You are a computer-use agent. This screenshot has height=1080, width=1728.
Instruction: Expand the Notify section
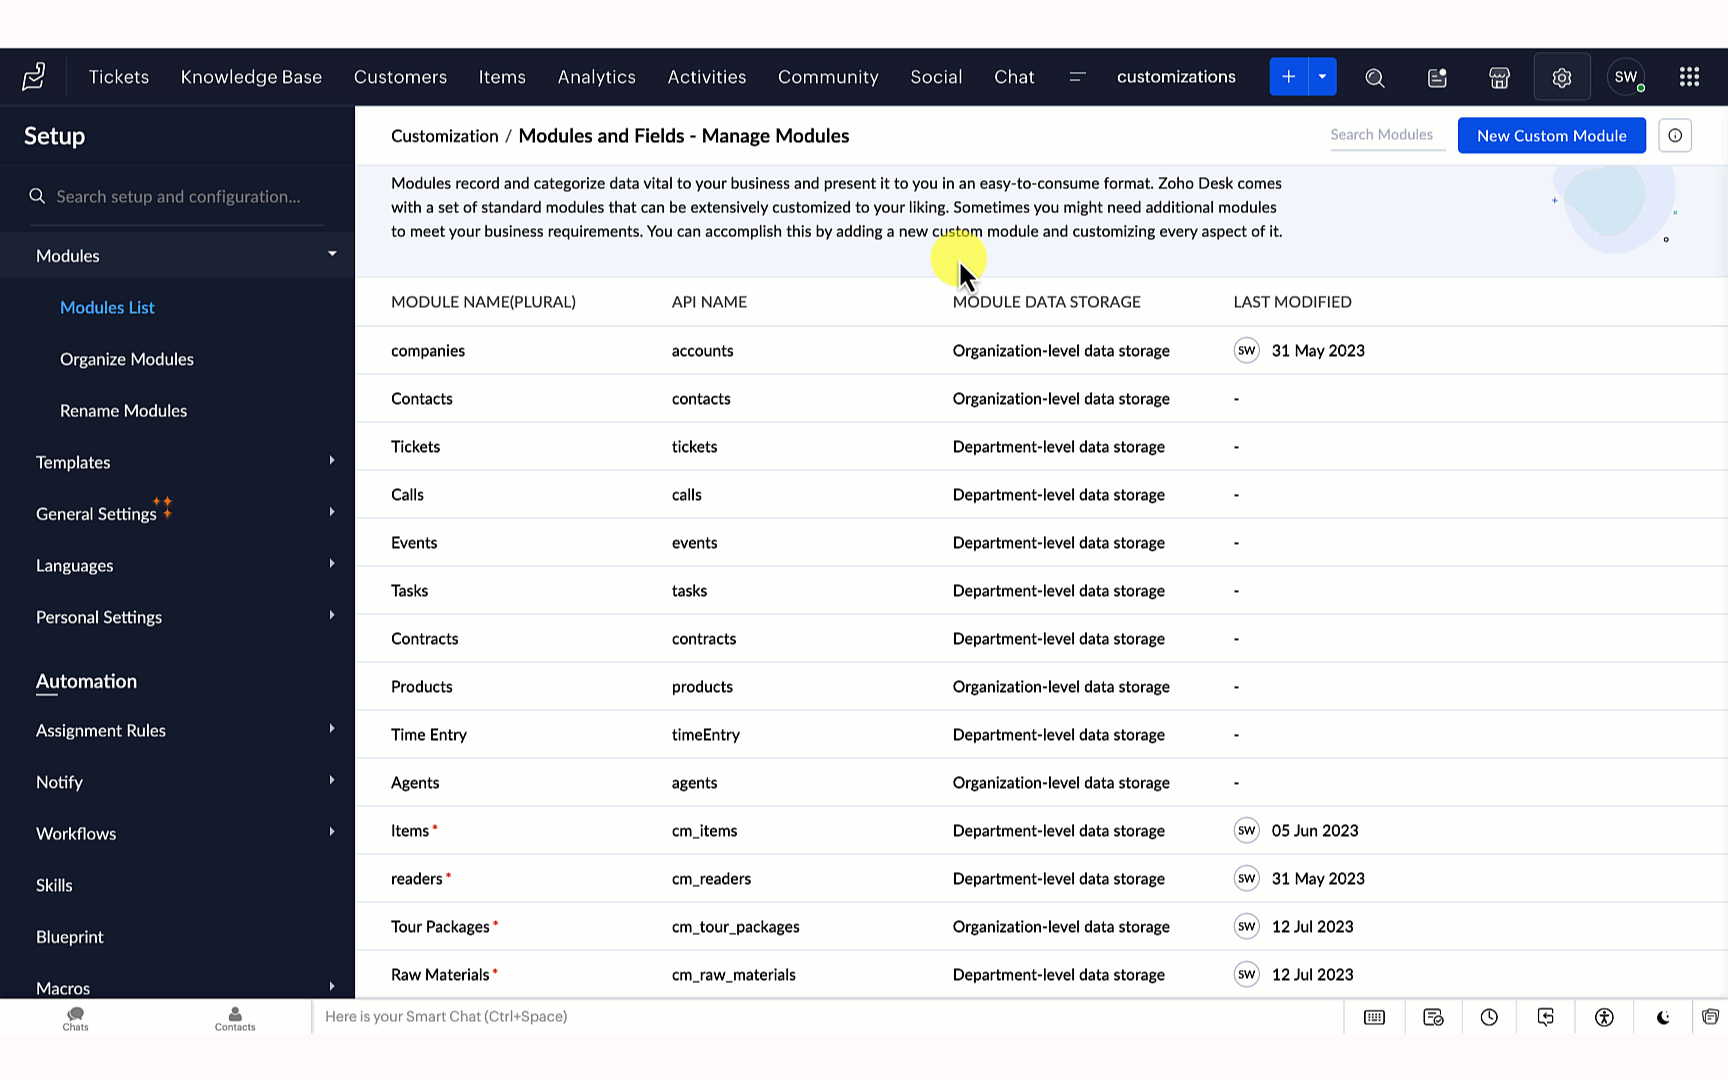pyautogui.click(x=332, y=780)
